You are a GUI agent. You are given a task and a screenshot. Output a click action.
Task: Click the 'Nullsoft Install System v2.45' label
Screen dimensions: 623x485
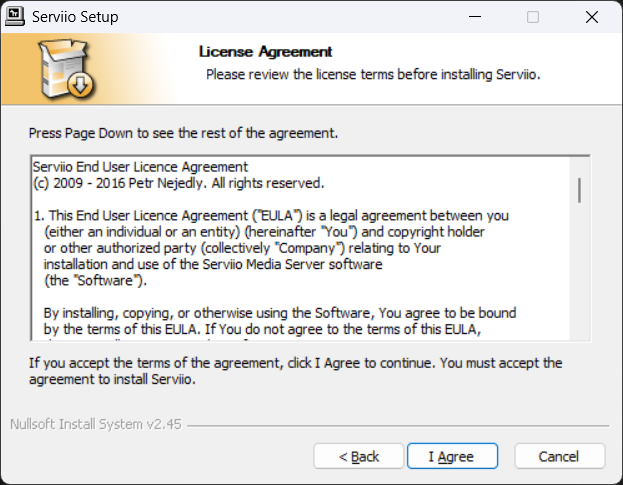click(x=96, y=424)
